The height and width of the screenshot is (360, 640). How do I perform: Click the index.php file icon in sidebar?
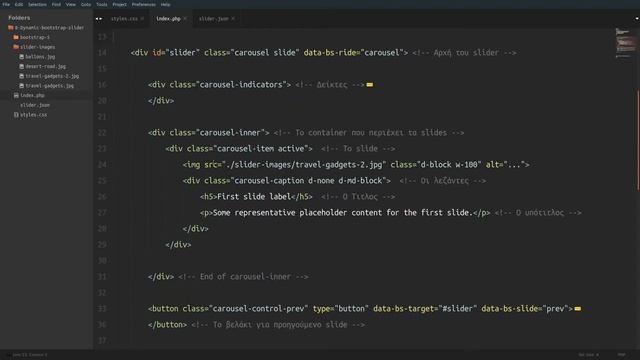(x=16, y=96)
